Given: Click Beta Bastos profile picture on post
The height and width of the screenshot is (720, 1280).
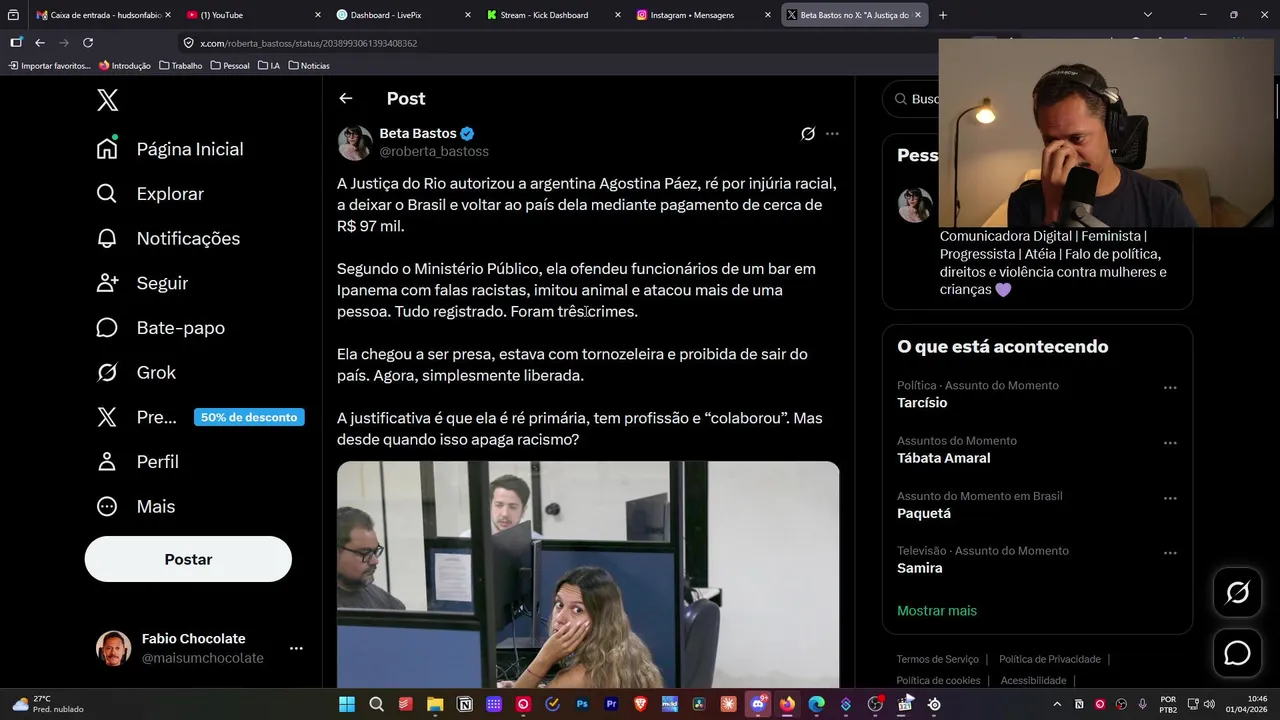Looking at the screenshot, I should click(355, 143).
